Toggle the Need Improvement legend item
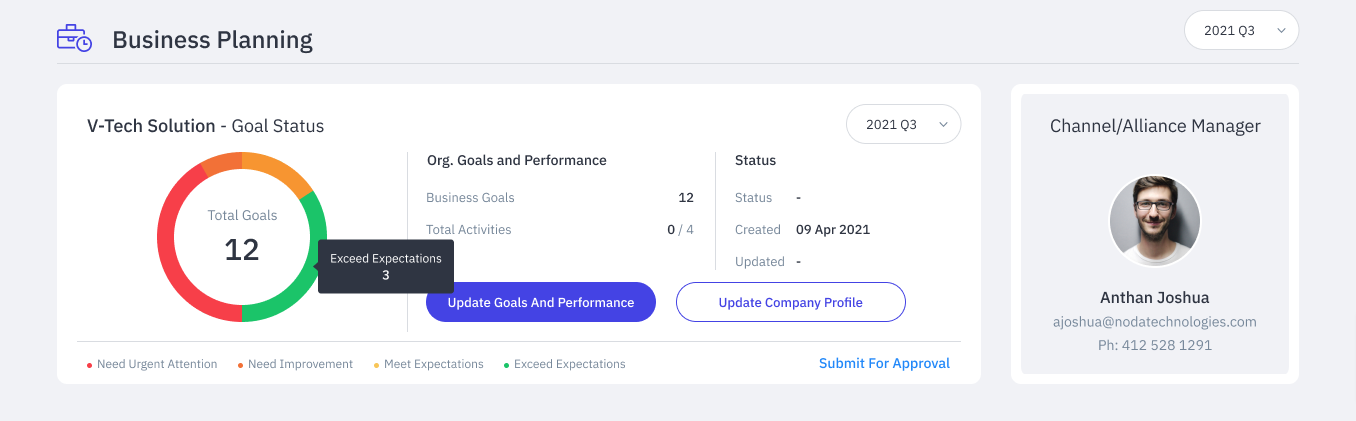 [295, 364]
